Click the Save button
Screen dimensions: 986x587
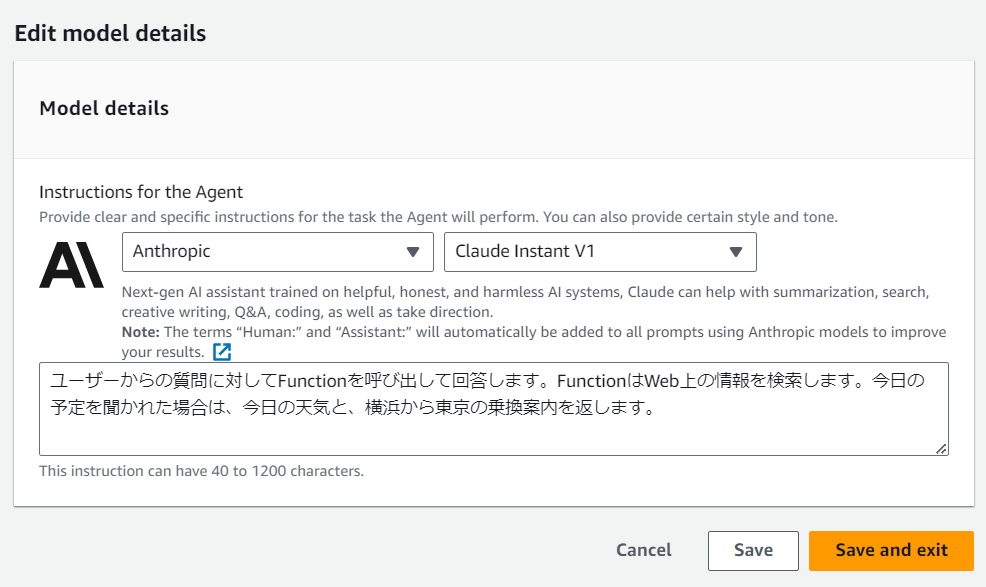(x=752, y=550)
